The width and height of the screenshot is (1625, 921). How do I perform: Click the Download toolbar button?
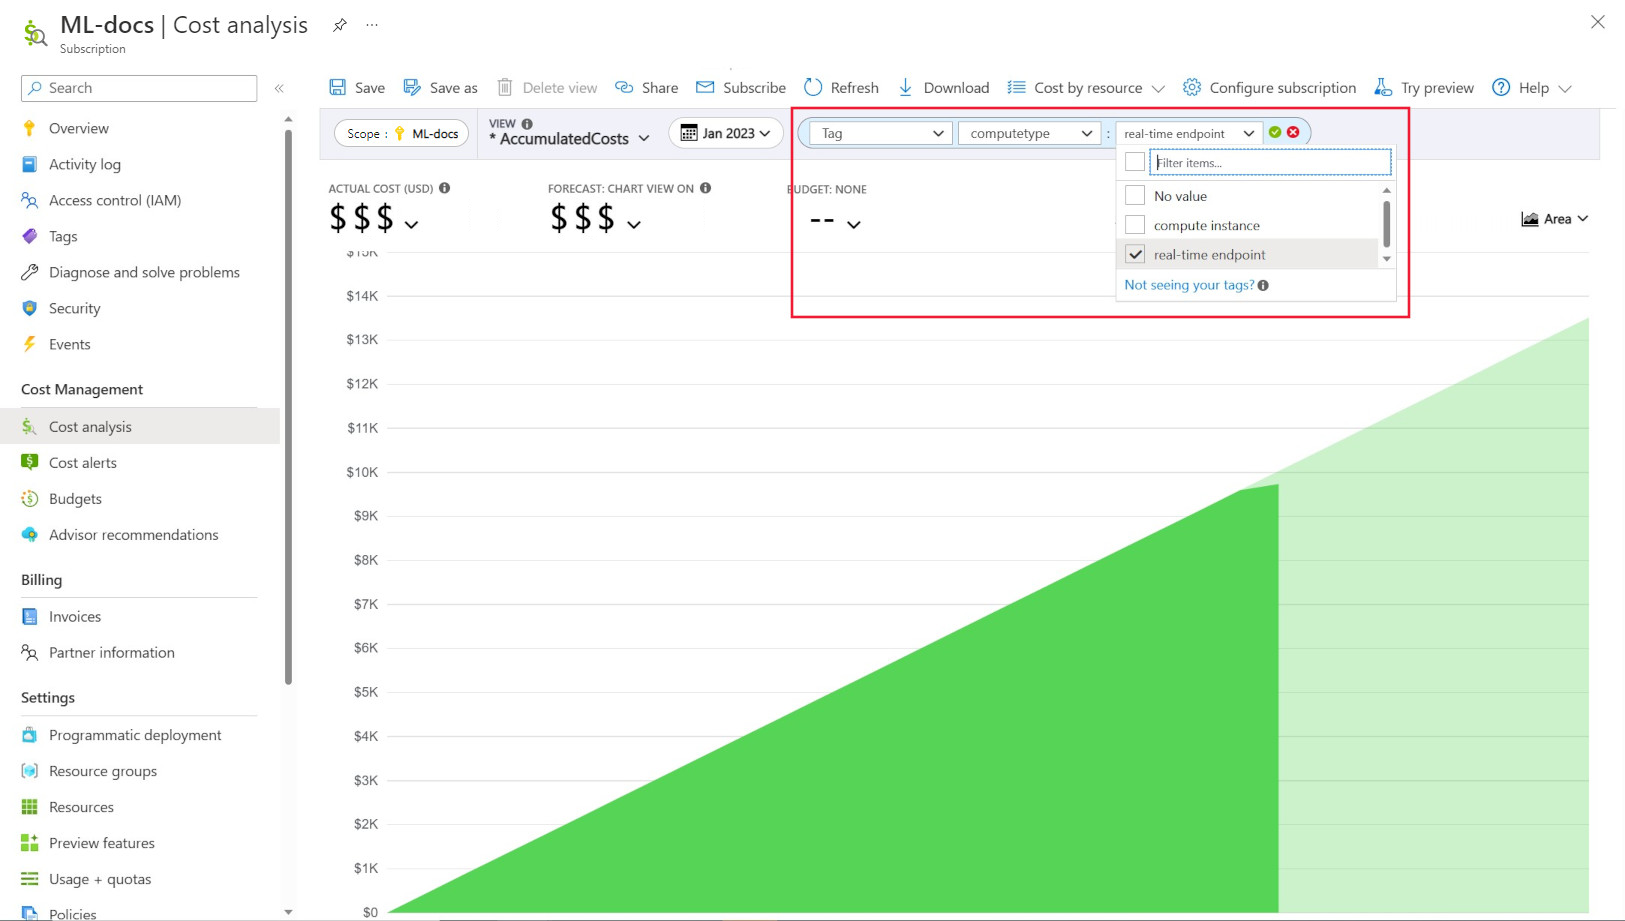tap(944, 87)
